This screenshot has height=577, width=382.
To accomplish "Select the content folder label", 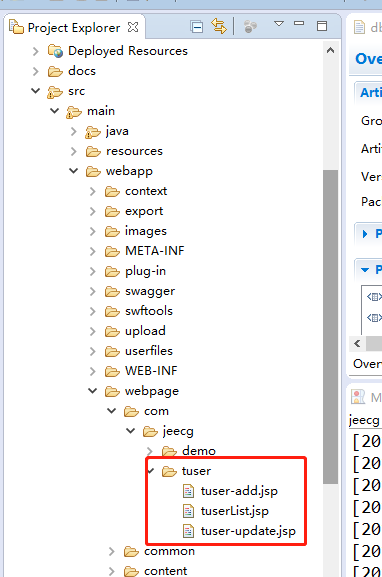I will pos(166,571).
